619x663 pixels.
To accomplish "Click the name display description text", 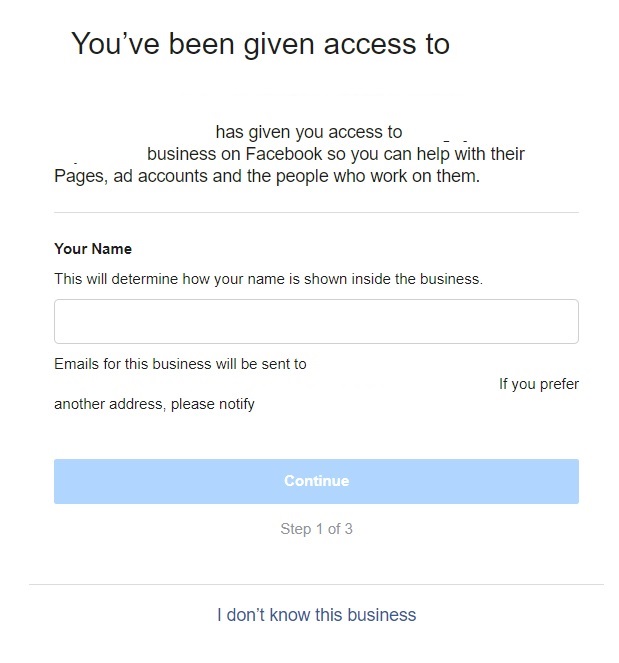I will (x=268, y=279).
